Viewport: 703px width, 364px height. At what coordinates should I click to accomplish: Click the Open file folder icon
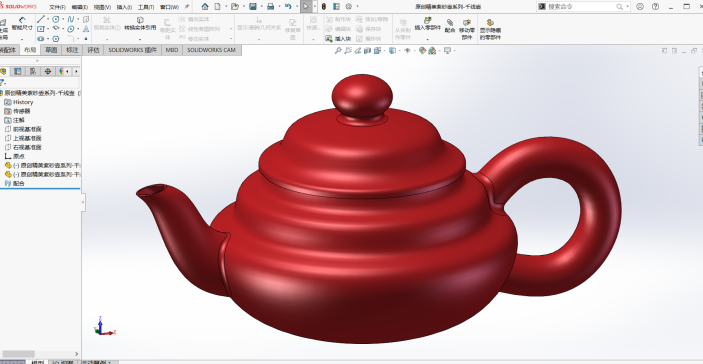coord(234,6)
